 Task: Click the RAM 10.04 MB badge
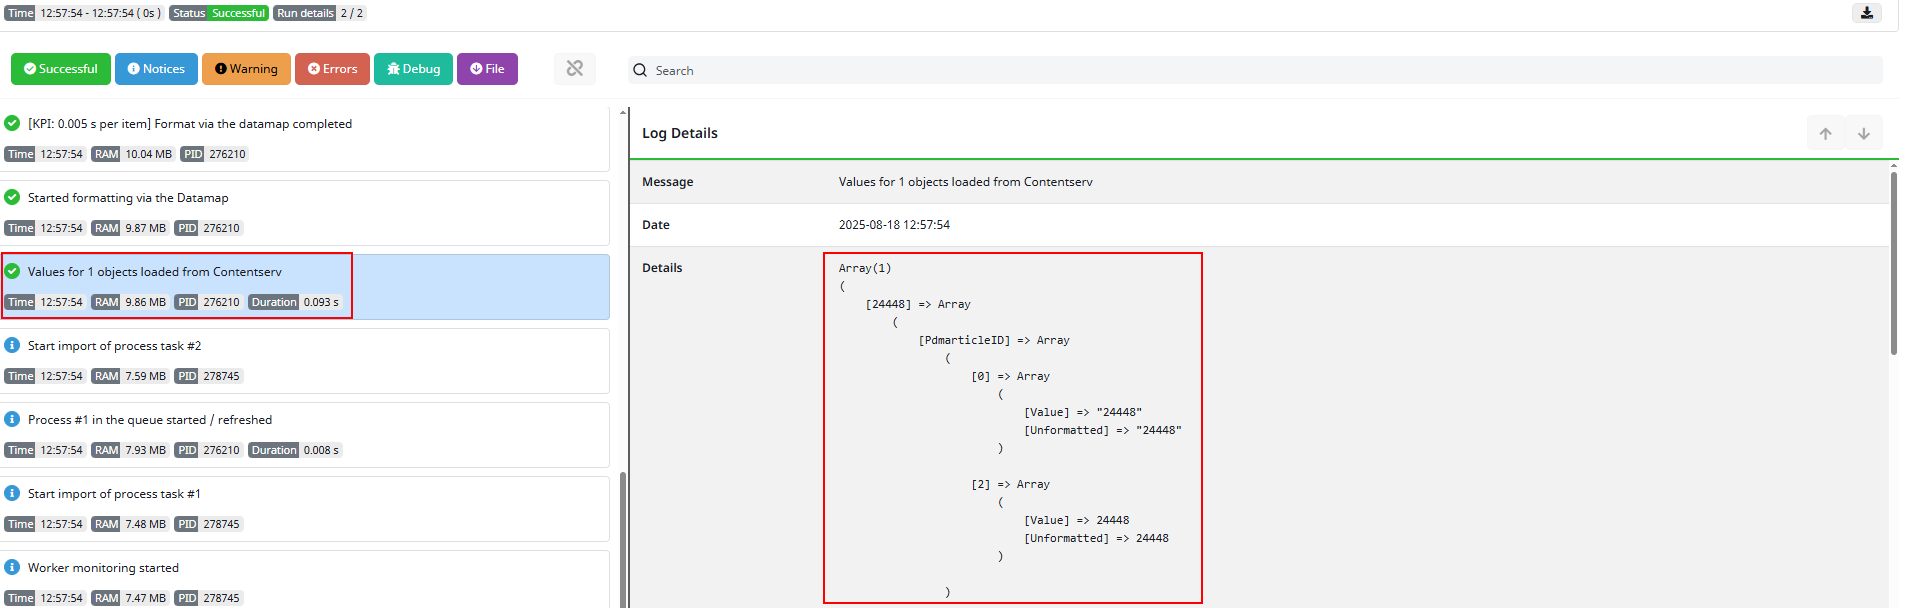pyautogui.click(x=134, y=154)
